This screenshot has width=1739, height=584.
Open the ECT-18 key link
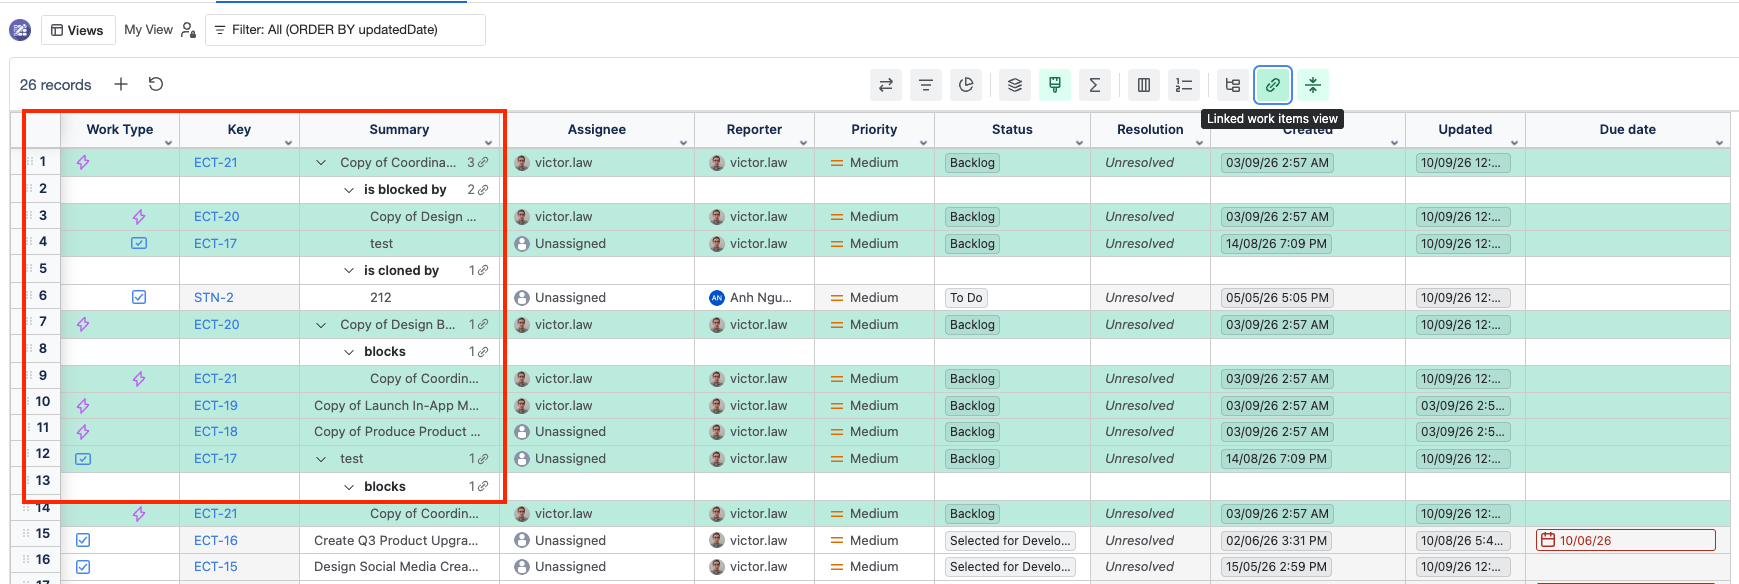(216, 432)
